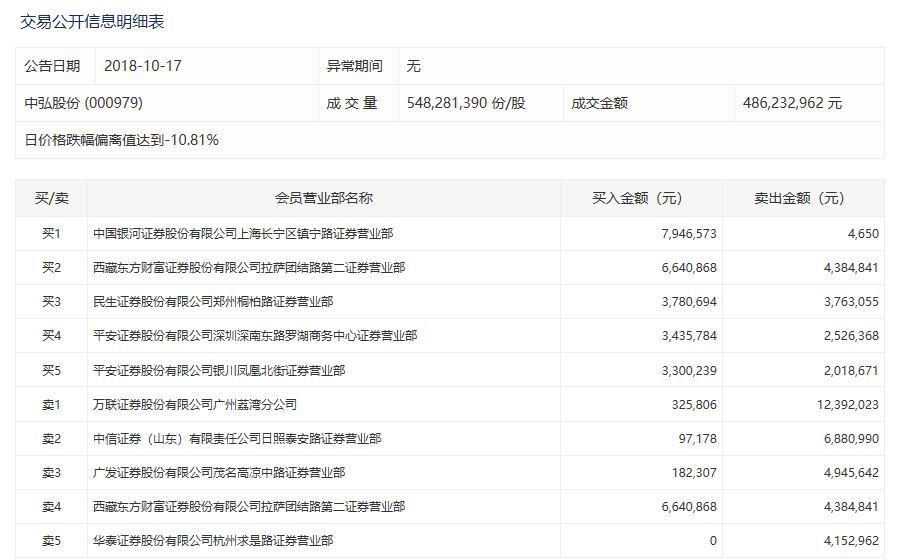The height and width of the screenshot is (560, 898).
Task: Open 平安证券银川凤凰北街 branch entry
Action: pyautogui.click(x=218, y=370)
